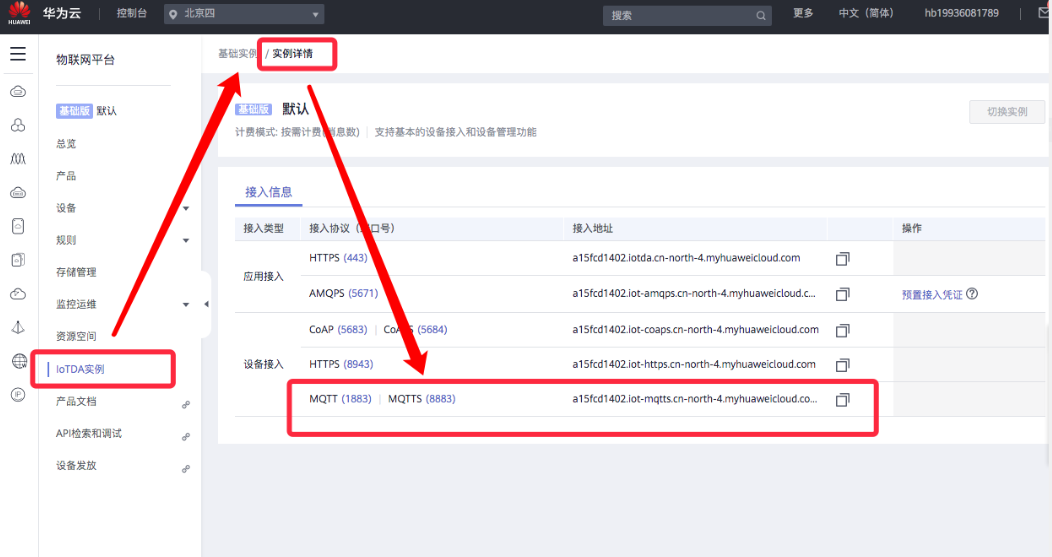This screenshot has width=1052, height=557.
Task: Open API检索和调试 in the sidebar
Action: (89, 434)
